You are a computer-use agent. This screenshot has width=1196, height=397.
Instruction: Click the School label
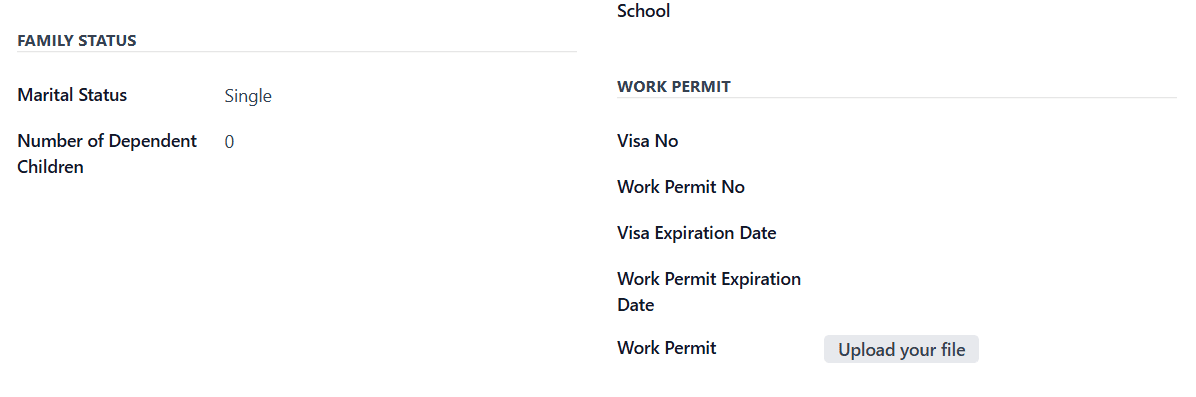[644, 11]
